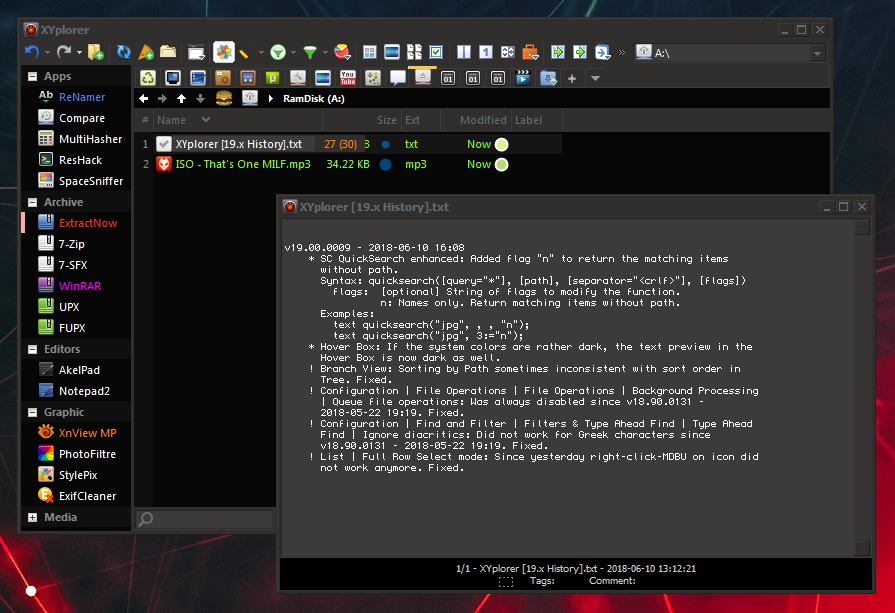Click the speech bubble icon
The height and width of the screenshot is (613, 895).
[398, 78]
